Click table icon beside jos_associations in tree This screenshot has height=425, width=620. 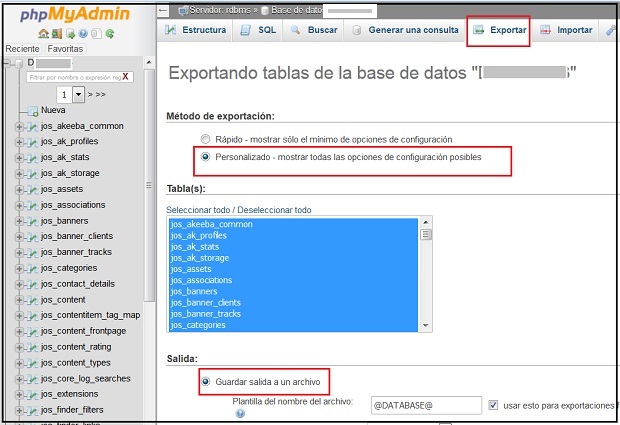(x=32, y=206)
